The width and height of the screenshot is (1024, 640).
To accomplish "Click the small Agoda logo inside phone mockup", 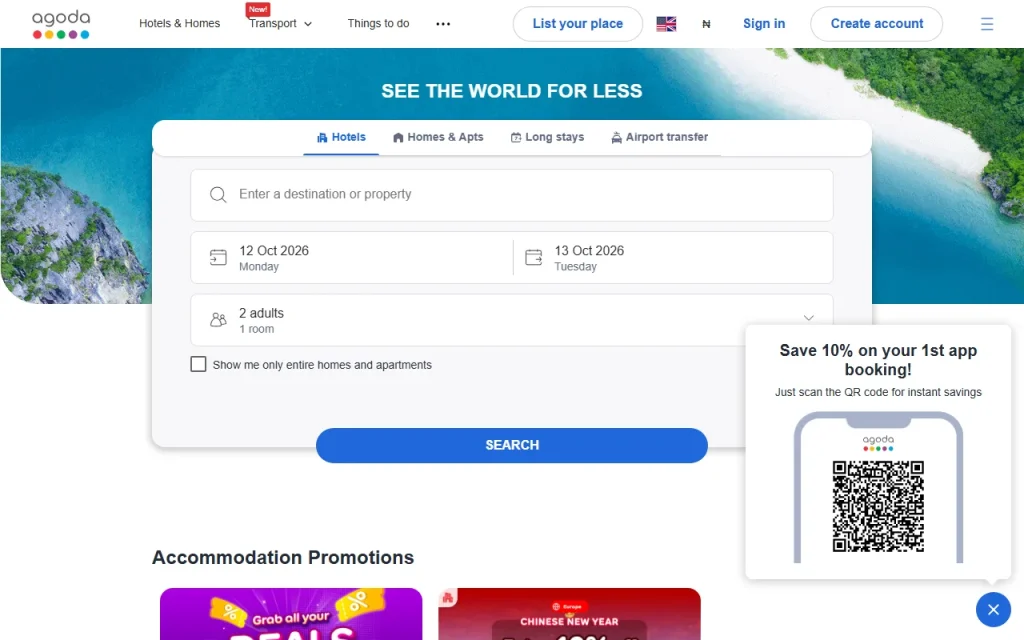I will 878,443.
